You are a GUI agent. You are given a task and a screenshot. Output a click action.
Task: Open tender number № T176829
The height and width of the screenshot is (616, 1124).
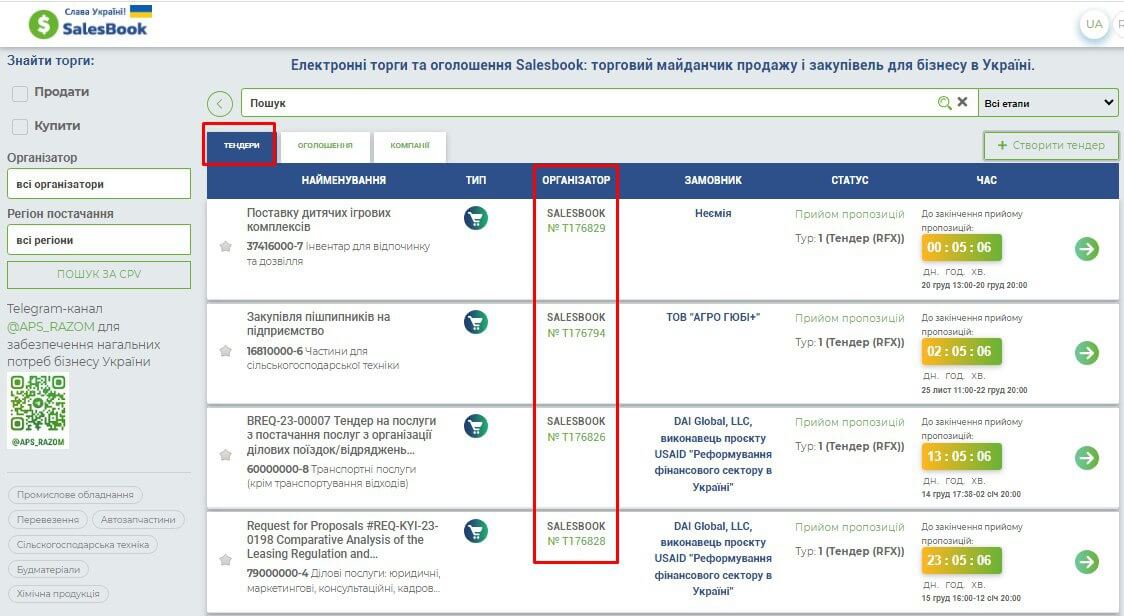576,229
